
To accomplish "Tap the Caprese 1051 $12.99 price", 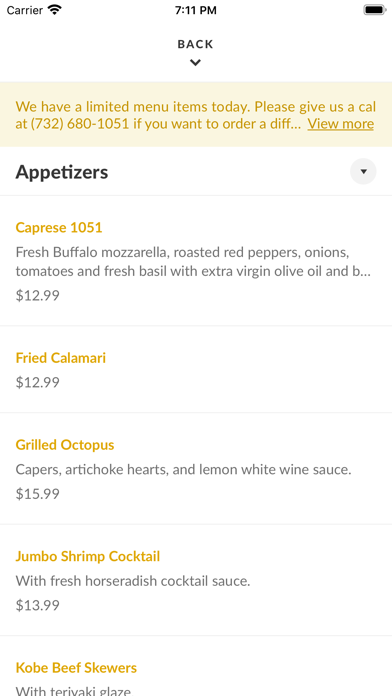I will coord(37,296).
